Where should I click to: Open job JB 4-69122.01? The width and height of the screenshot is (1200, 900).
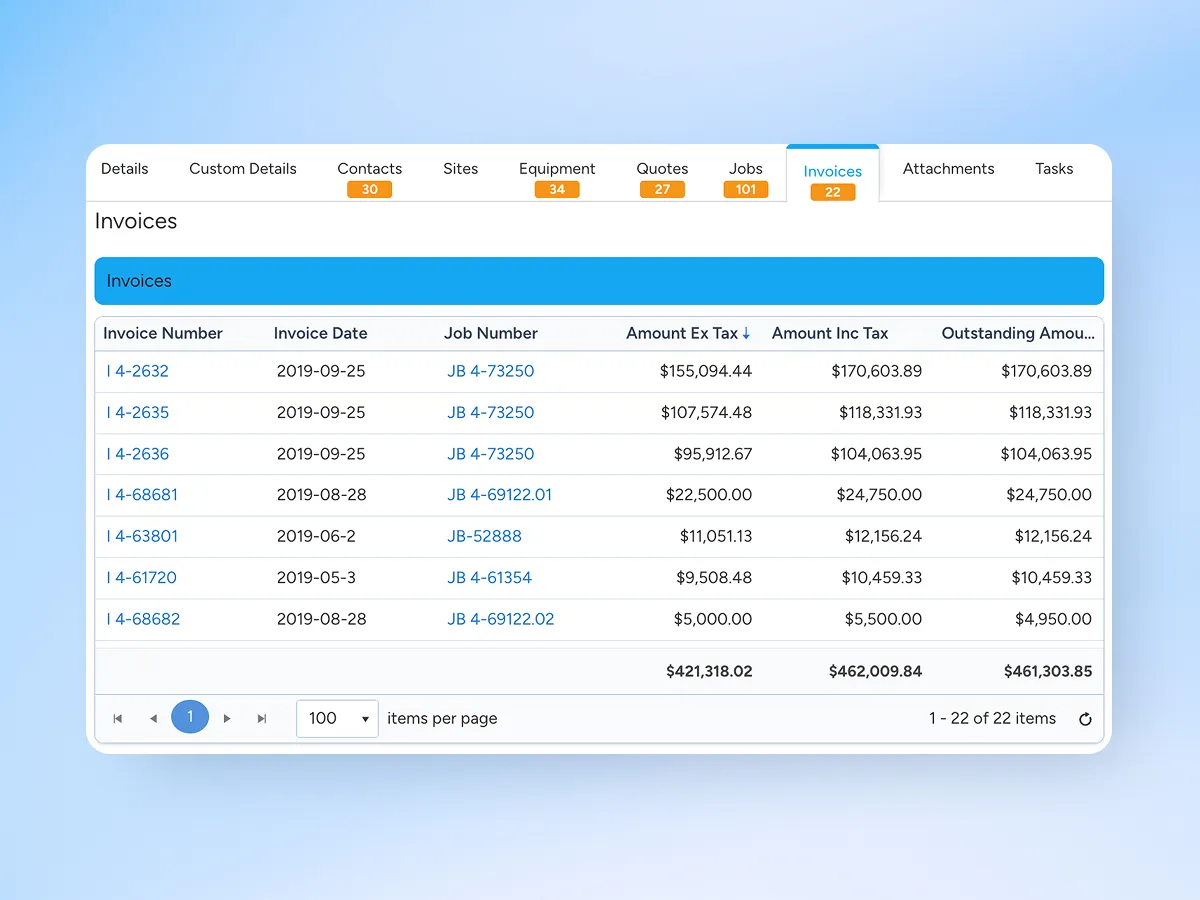tap(500, 495)
